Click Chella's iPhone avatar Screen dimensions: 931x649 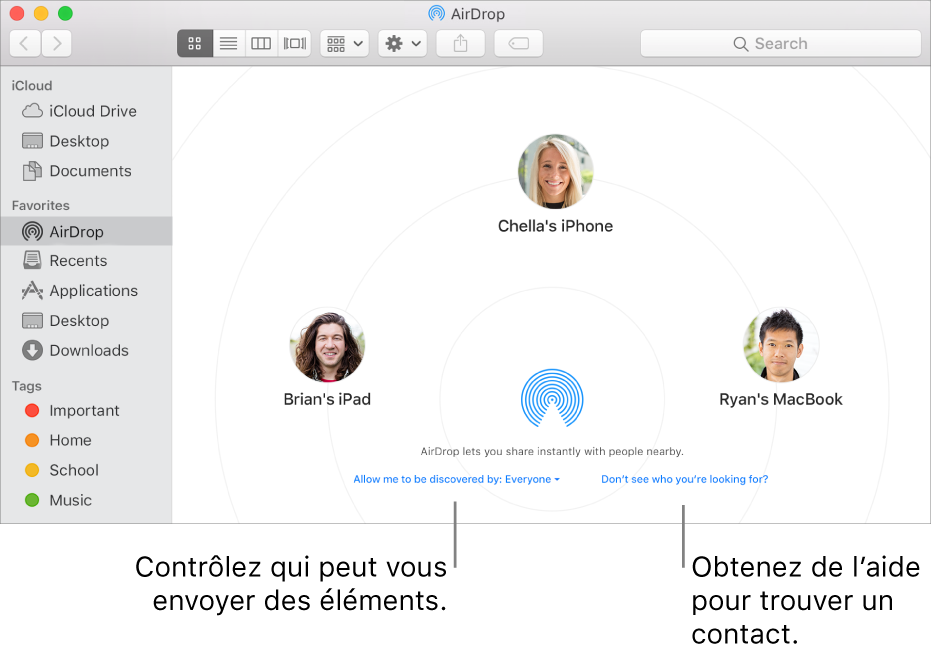(555, 171)
